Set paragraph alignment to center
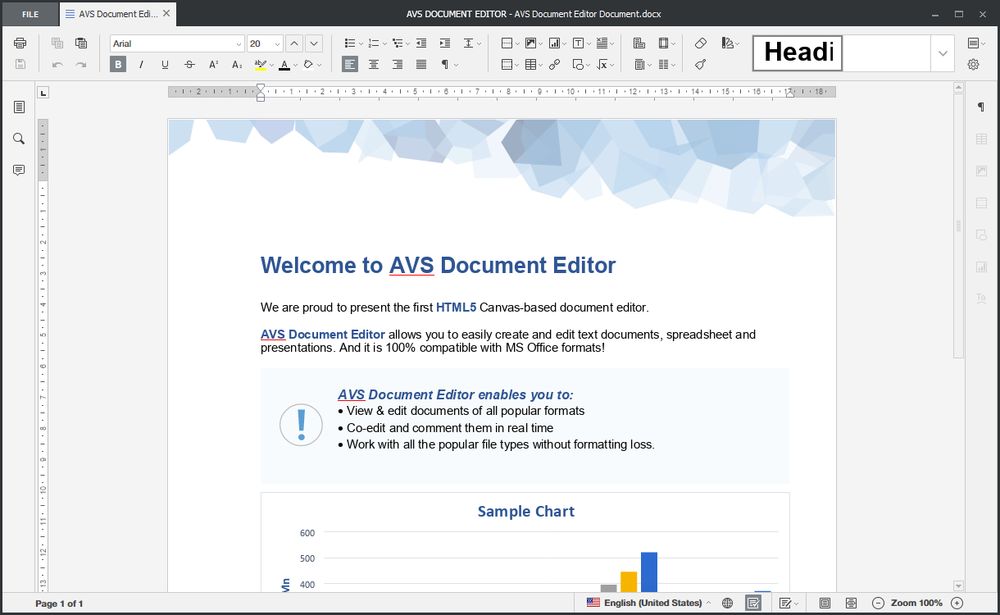1000x615 pixels. tap(374, 64)
